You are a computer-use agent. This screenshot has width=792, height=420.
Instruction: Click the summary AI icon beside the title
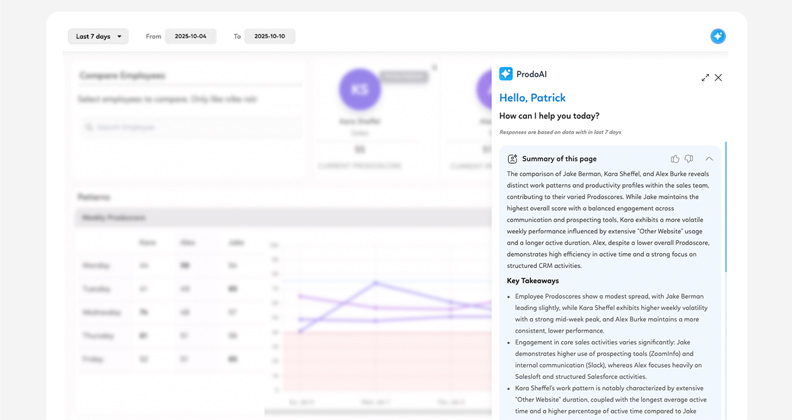click(512, 159)
